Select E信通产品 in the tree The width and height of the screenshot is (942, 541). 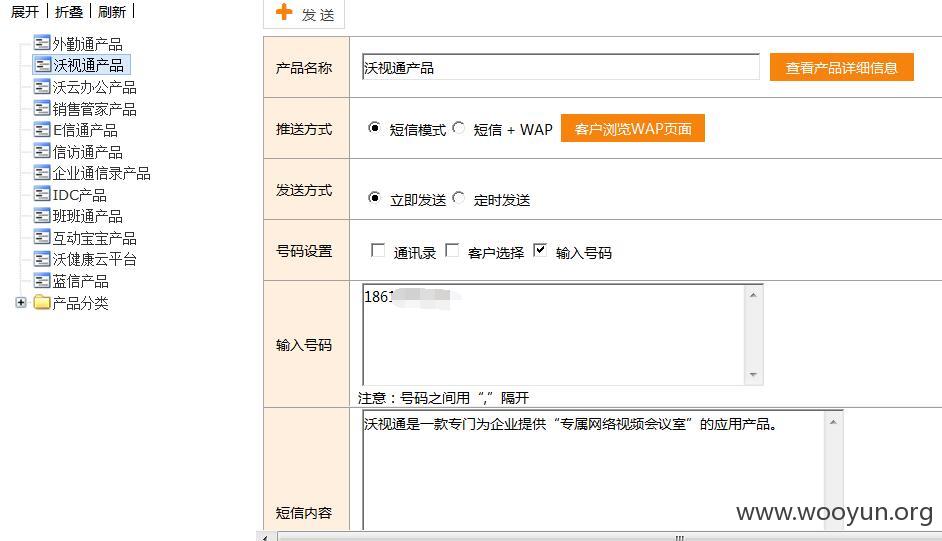(x=85, y=130)
